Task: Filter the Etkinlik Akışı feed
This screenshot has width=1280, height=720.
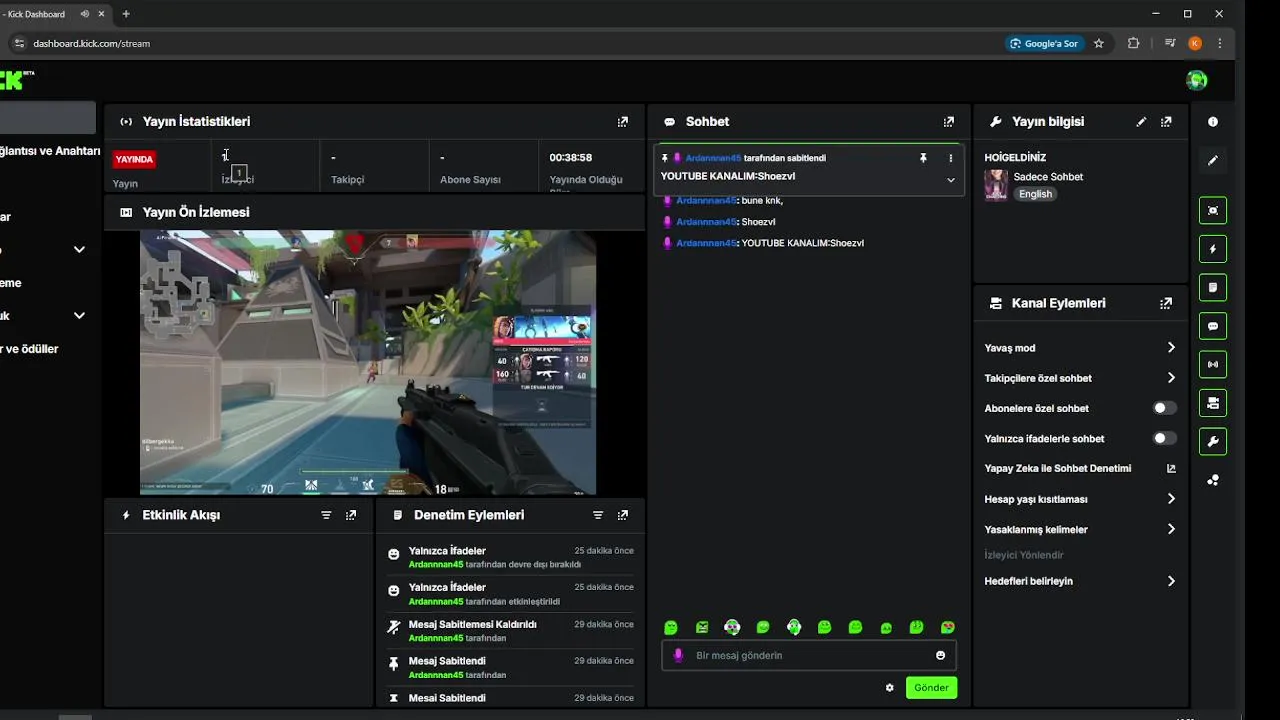Action: pos(326,515)
